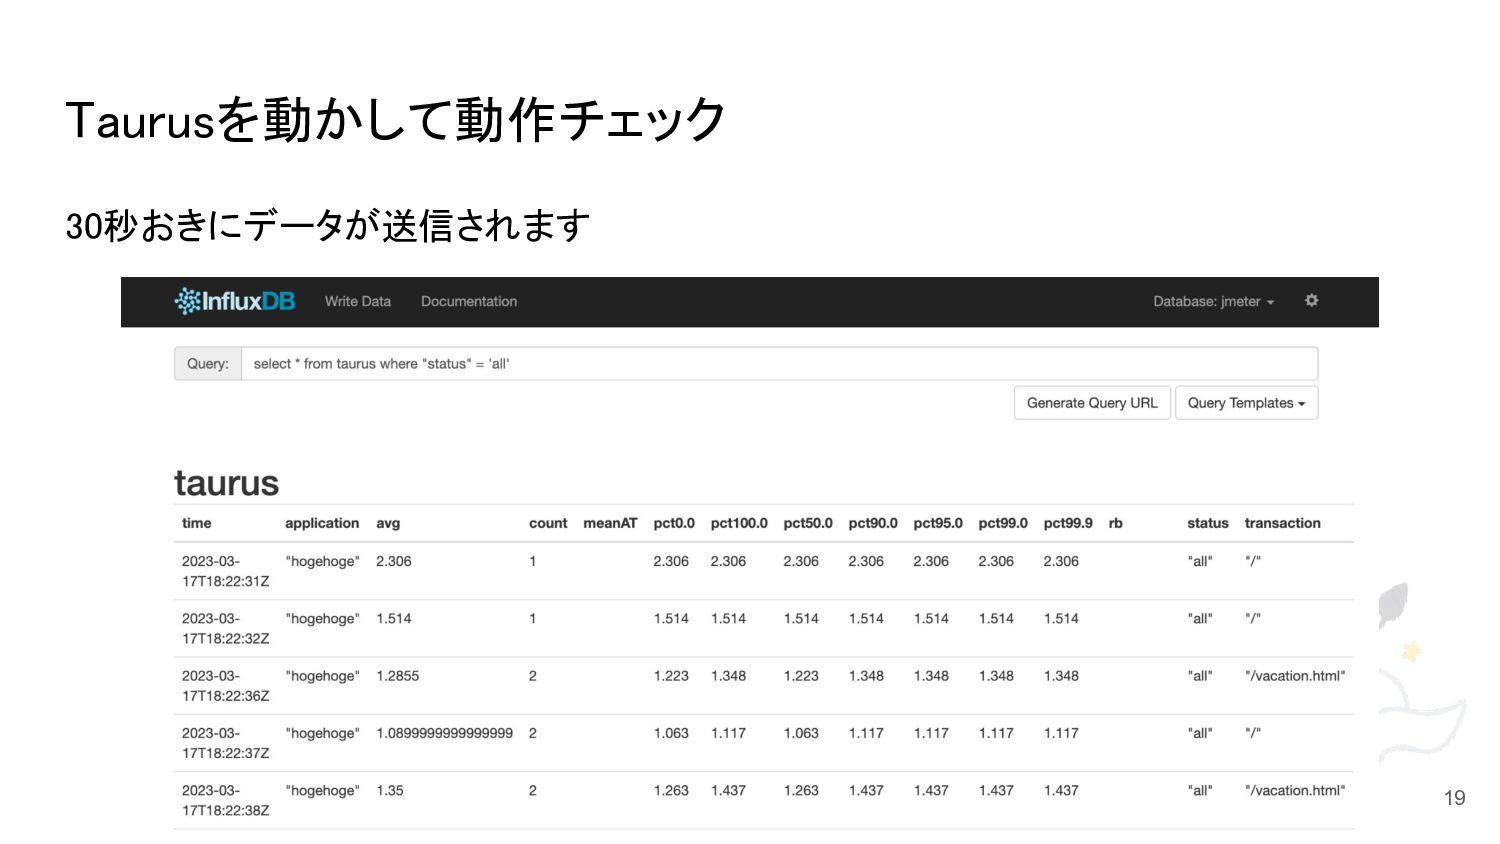Viewport: 1500px width, 844px height.
Task: Click the rb column header
Action: pos(1116,523)
